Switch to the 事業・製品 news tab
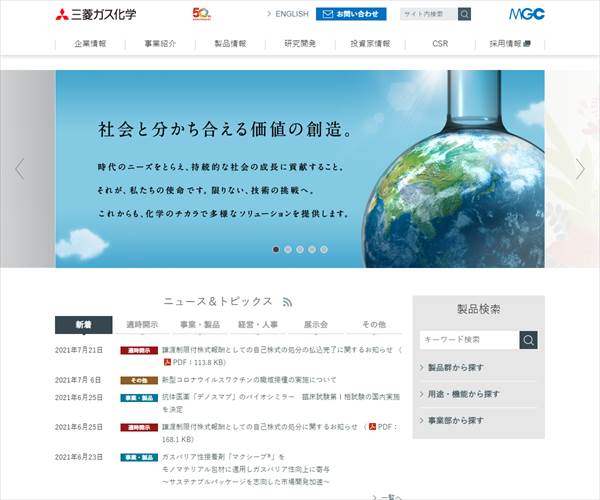This screenshot has height=500, width=600. [x=200, y=325]
